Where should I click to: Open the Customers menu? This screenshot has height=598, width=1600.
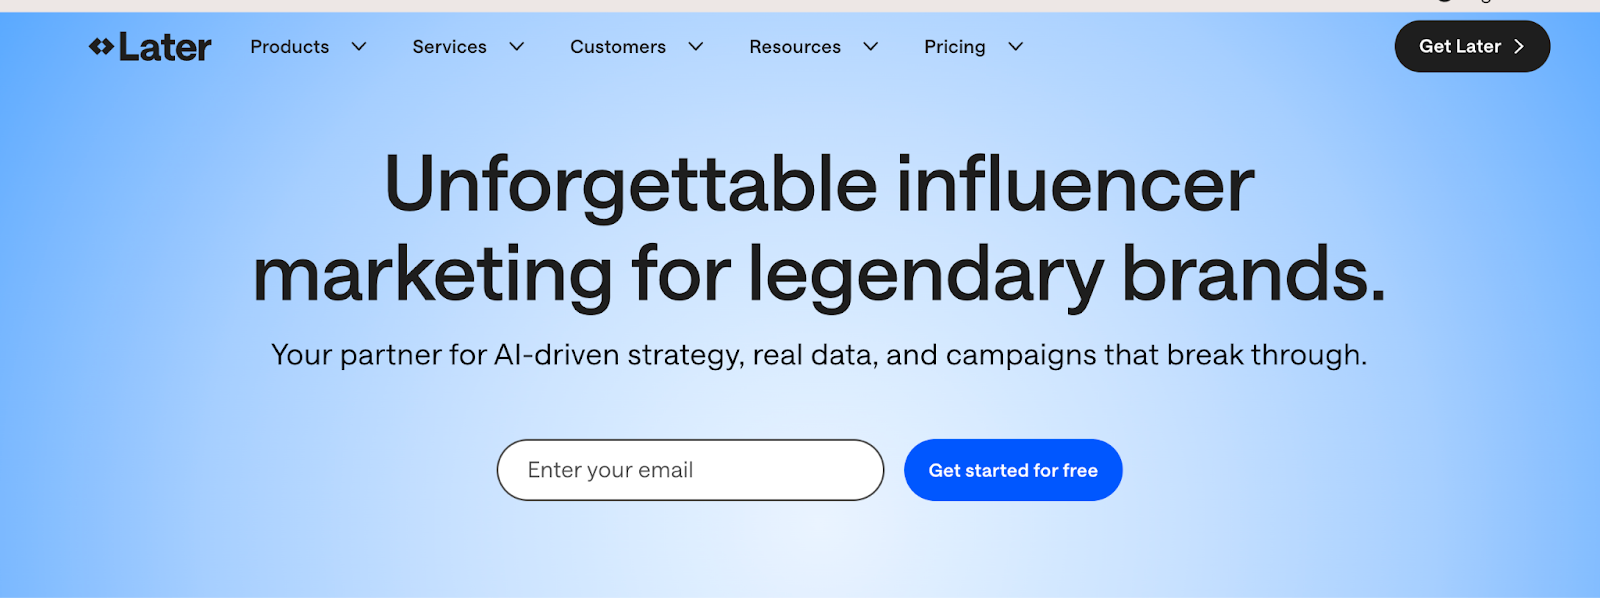coord(617,47)
